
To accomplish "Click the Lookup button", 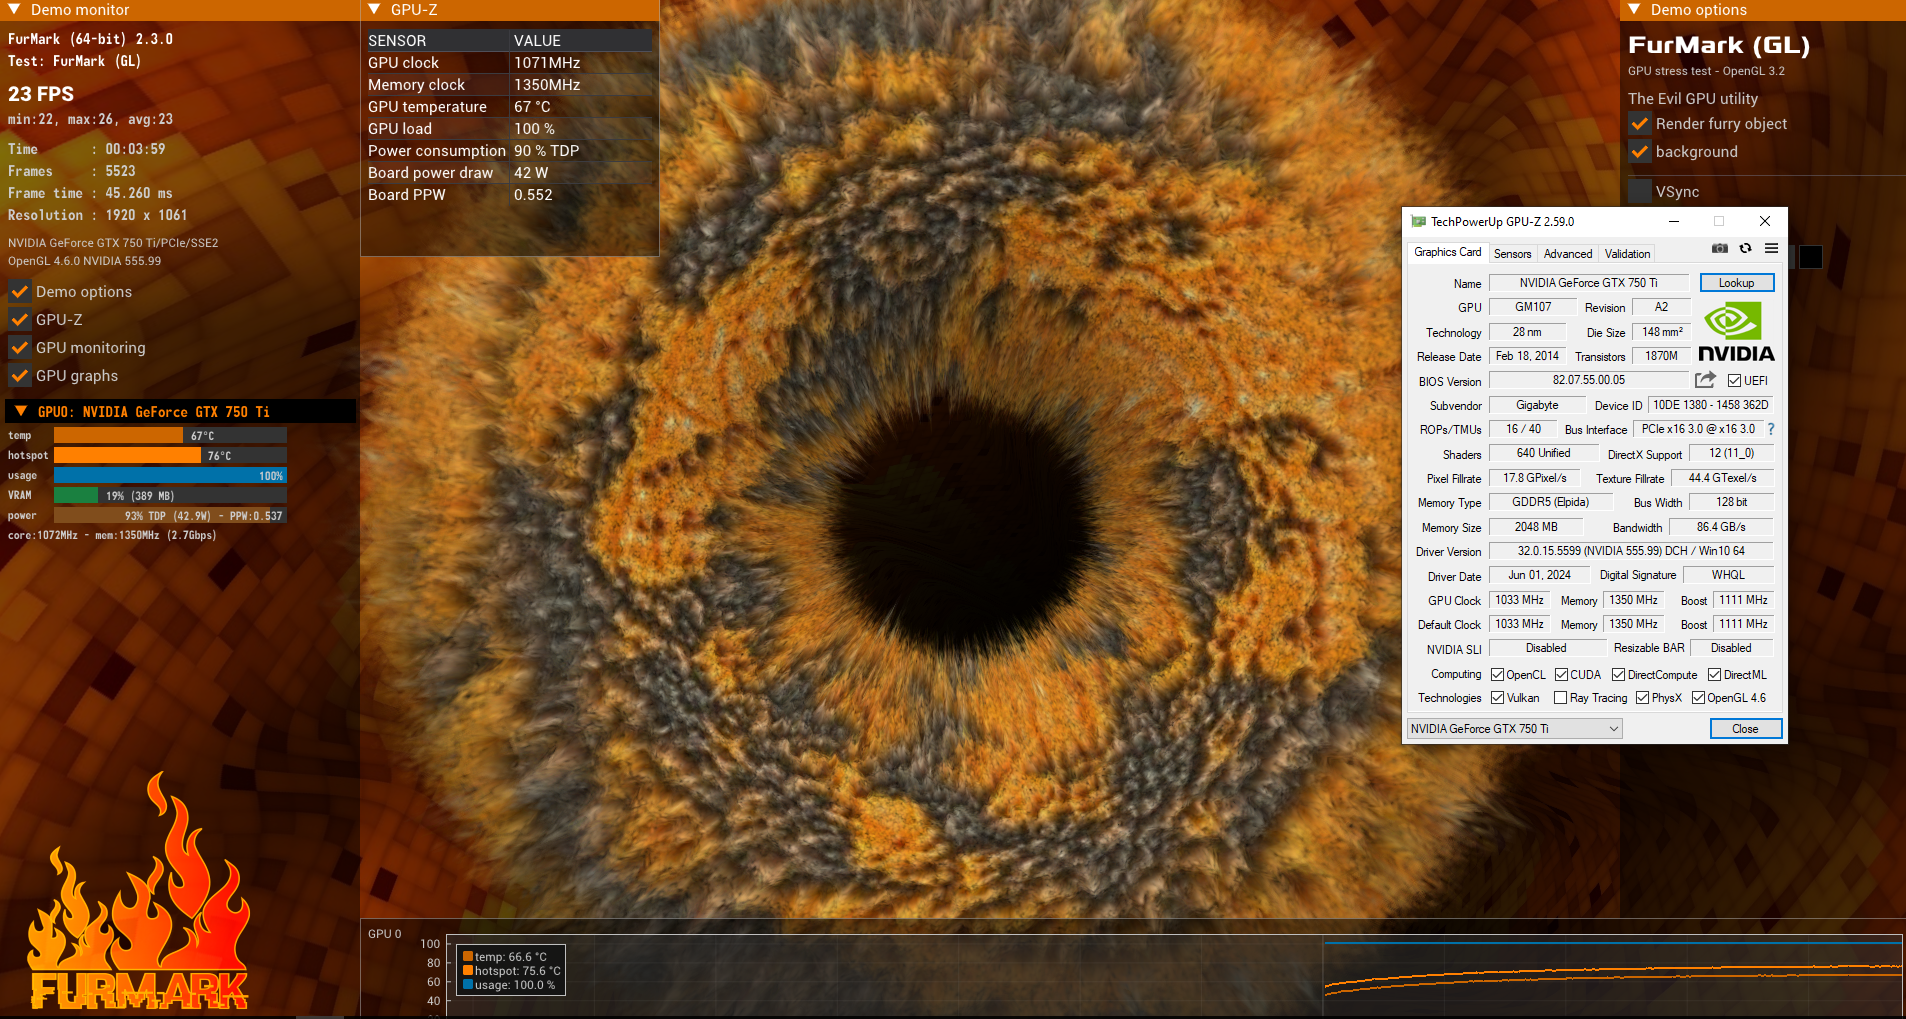I will pyautogui.click(x=1735, y=283).
